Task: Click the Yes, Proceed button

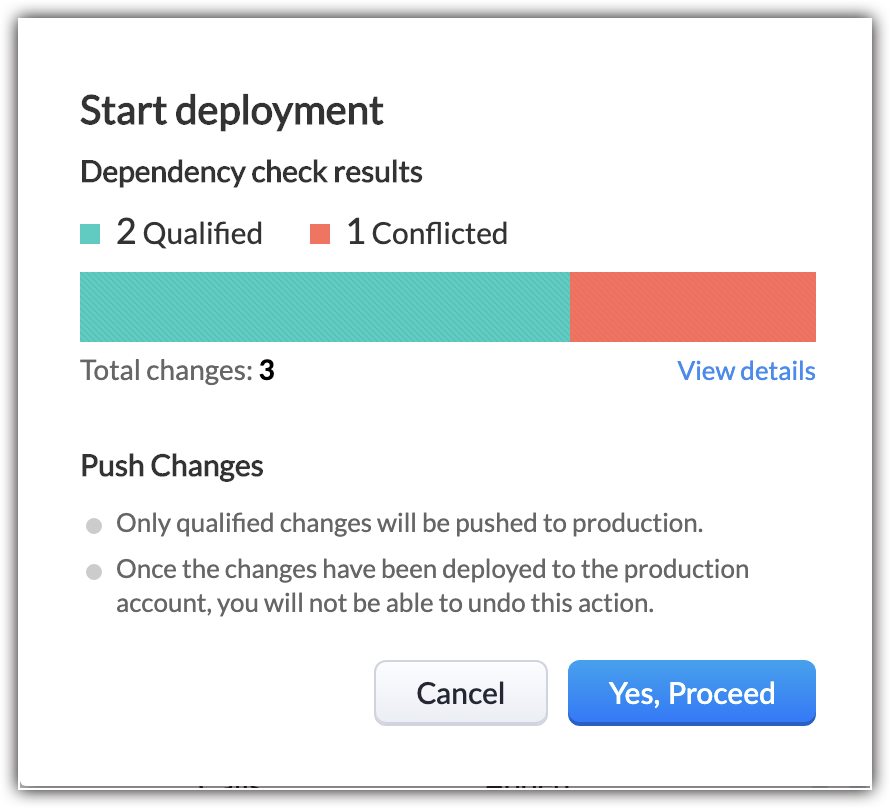Action: [x=691, y=693]
